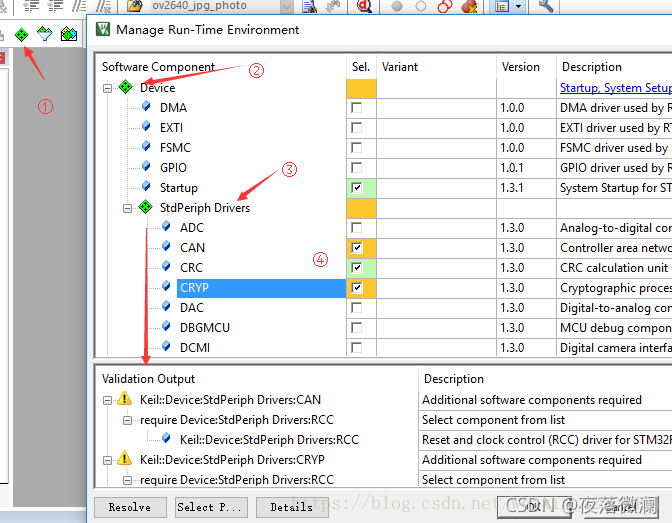Image resolution: width=672 pixels, height=523 pixels.
Task: Click the Manage Run-Time Environment title icon
Action: (103, 29)
